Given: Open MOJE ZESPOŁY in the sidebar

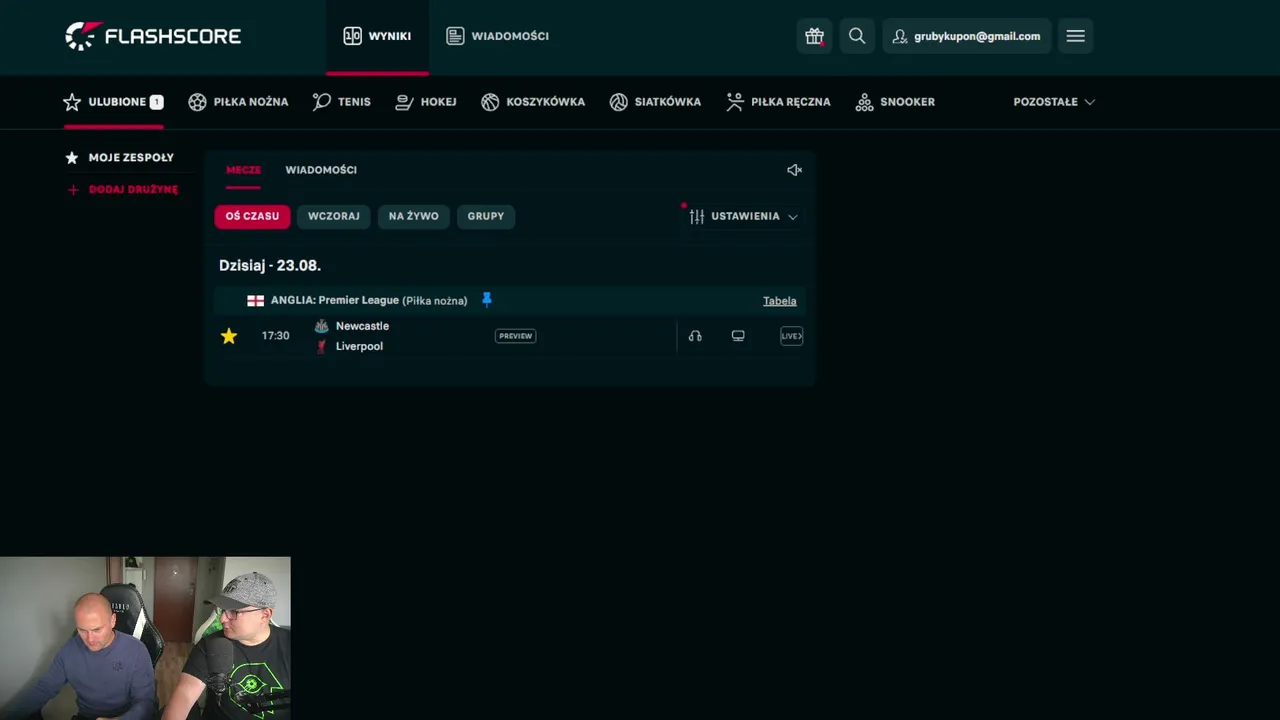Looking at the screenshot, I should click(x=119, y=158).
